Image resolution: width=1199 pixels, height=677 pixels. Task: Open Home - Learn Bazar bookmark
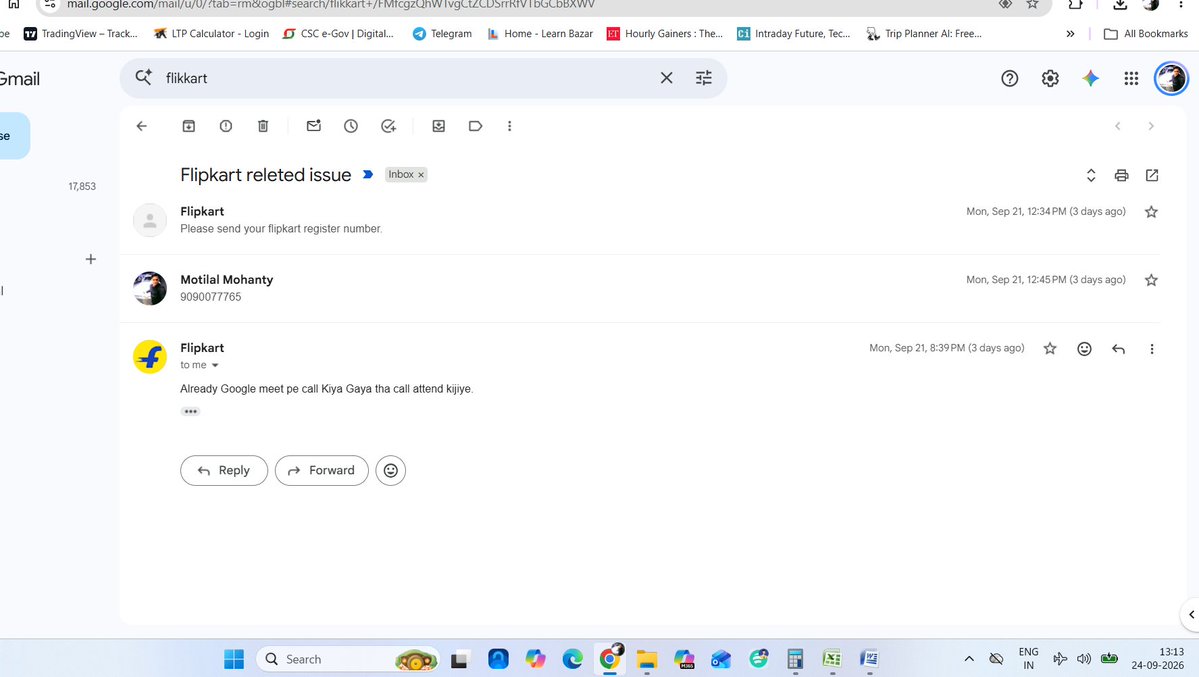click(540, 34)
